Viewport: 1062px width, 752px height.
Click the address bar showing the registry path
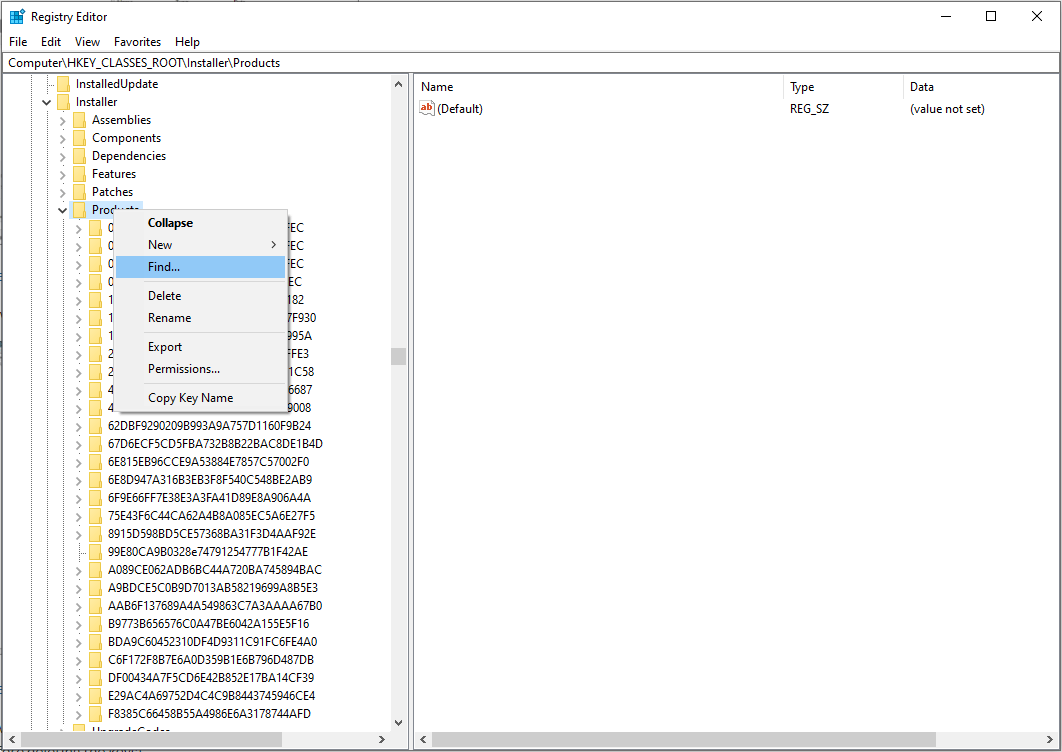pyautogui.click(x=300, y=62)
